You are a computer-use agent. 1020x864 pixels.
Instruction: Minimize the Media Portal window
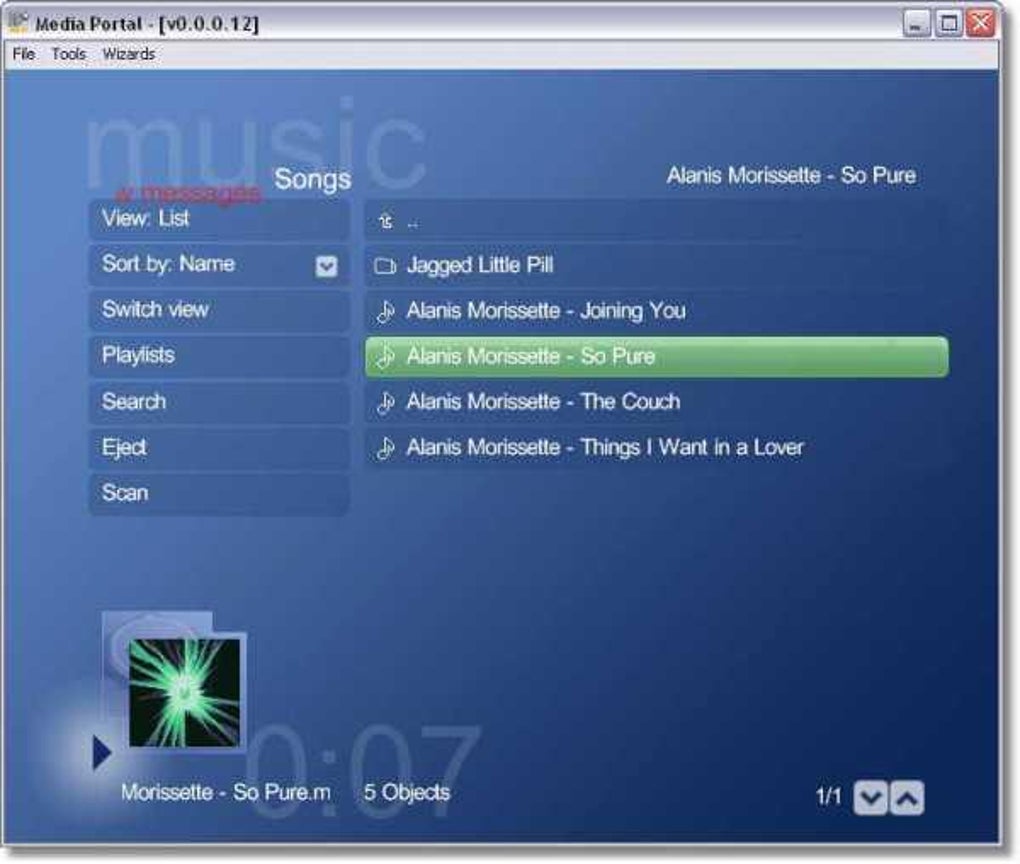(917, 24)
